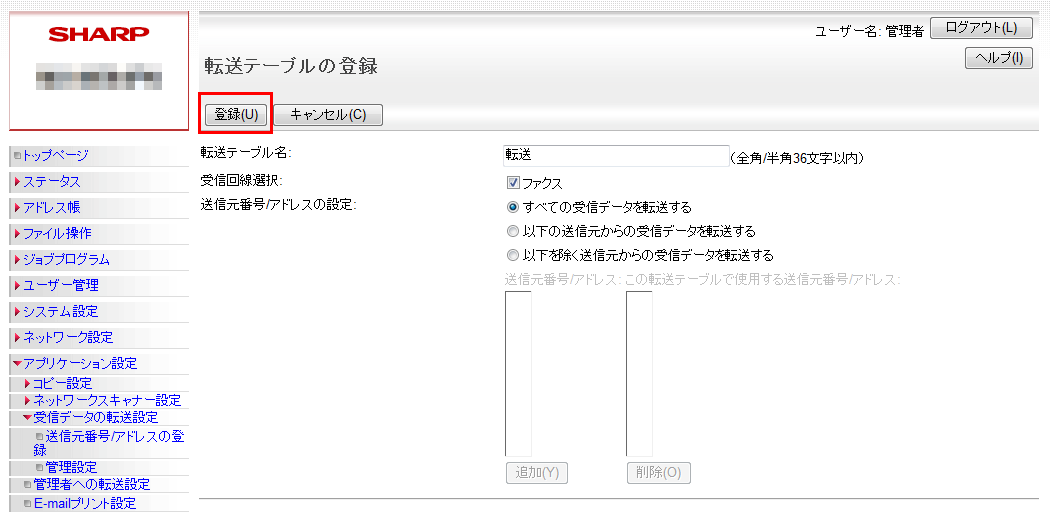The height and width of the screenshot is (514, 1051).
Task: Open the 管理者への転送設定 link
Action: click(91, 484)
